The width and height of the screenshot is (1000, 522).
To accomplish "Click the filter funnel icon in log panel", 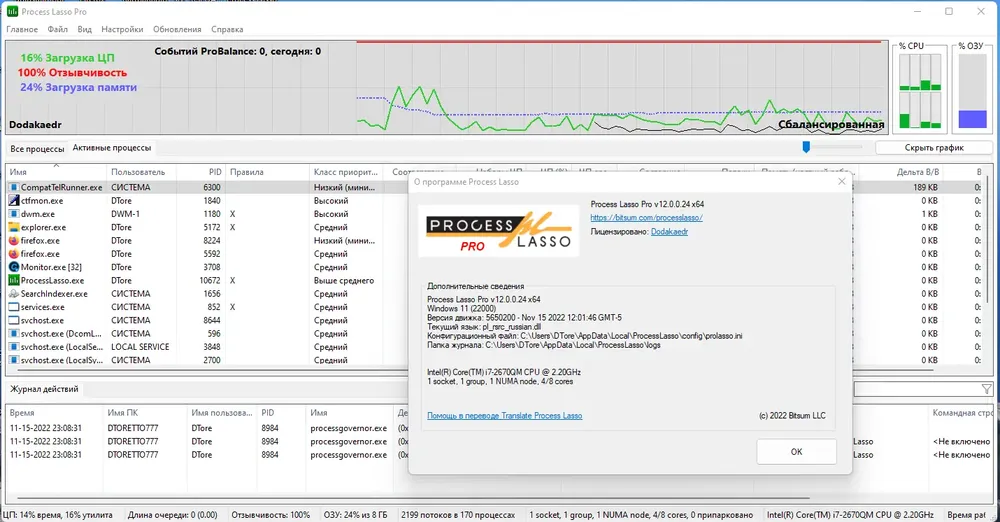I will pos(987,389).
